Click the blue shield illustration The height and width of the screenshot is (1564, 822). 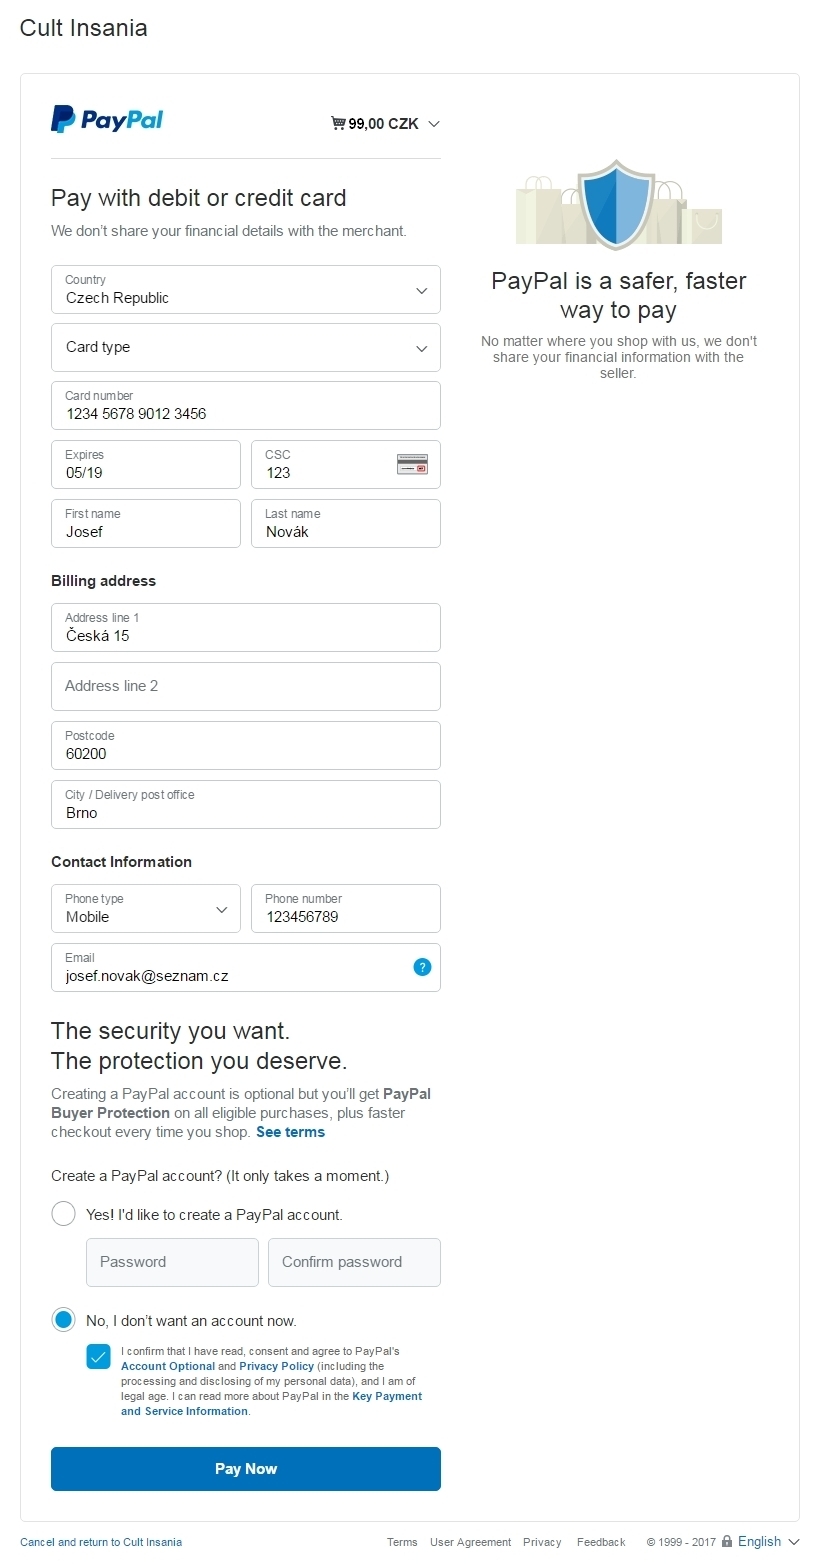coord(617,204)
